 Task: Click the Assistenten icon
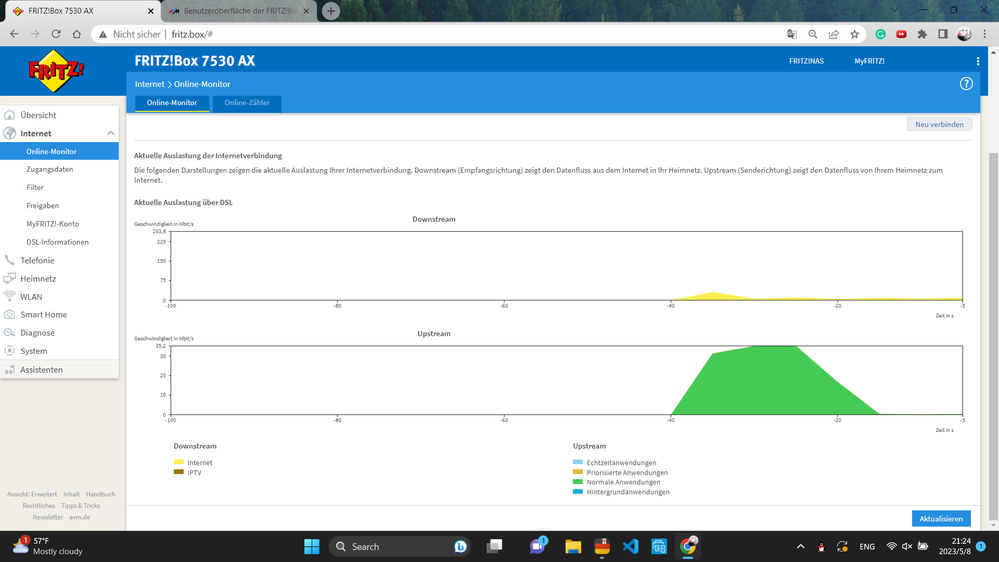click(x=10, y=370)
